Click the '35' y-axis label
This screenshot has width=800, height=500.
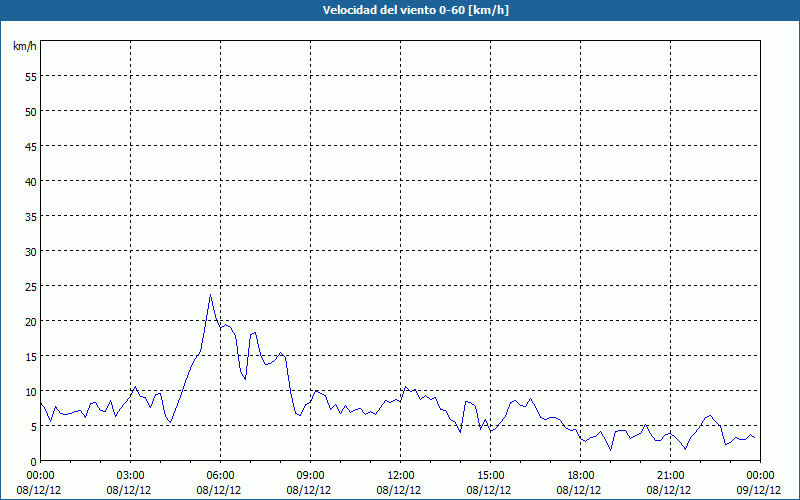31,217
